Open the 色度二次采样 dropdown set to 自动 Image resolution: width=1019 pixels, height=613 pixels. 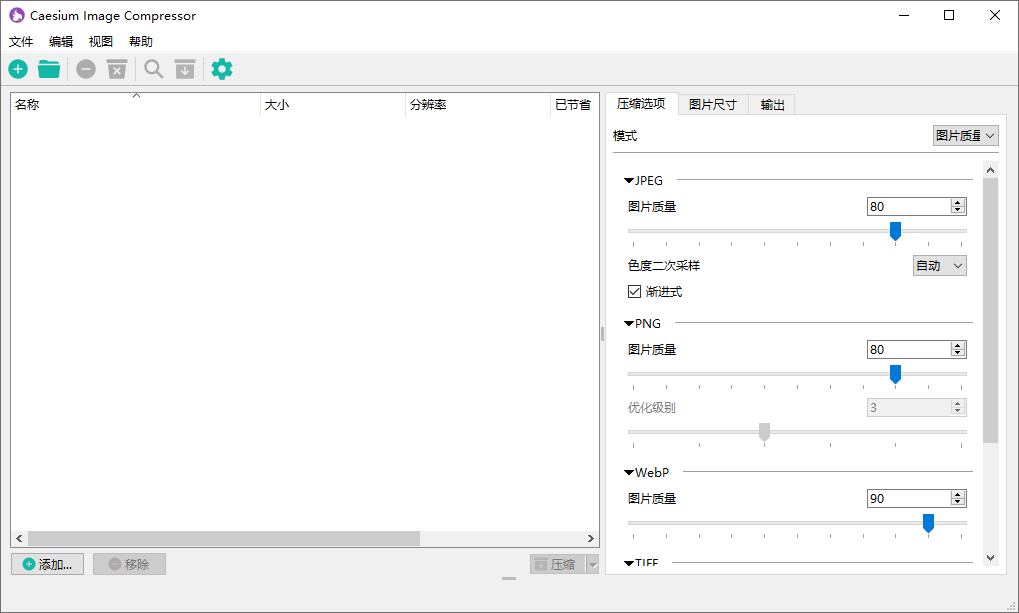click(939, 265)
